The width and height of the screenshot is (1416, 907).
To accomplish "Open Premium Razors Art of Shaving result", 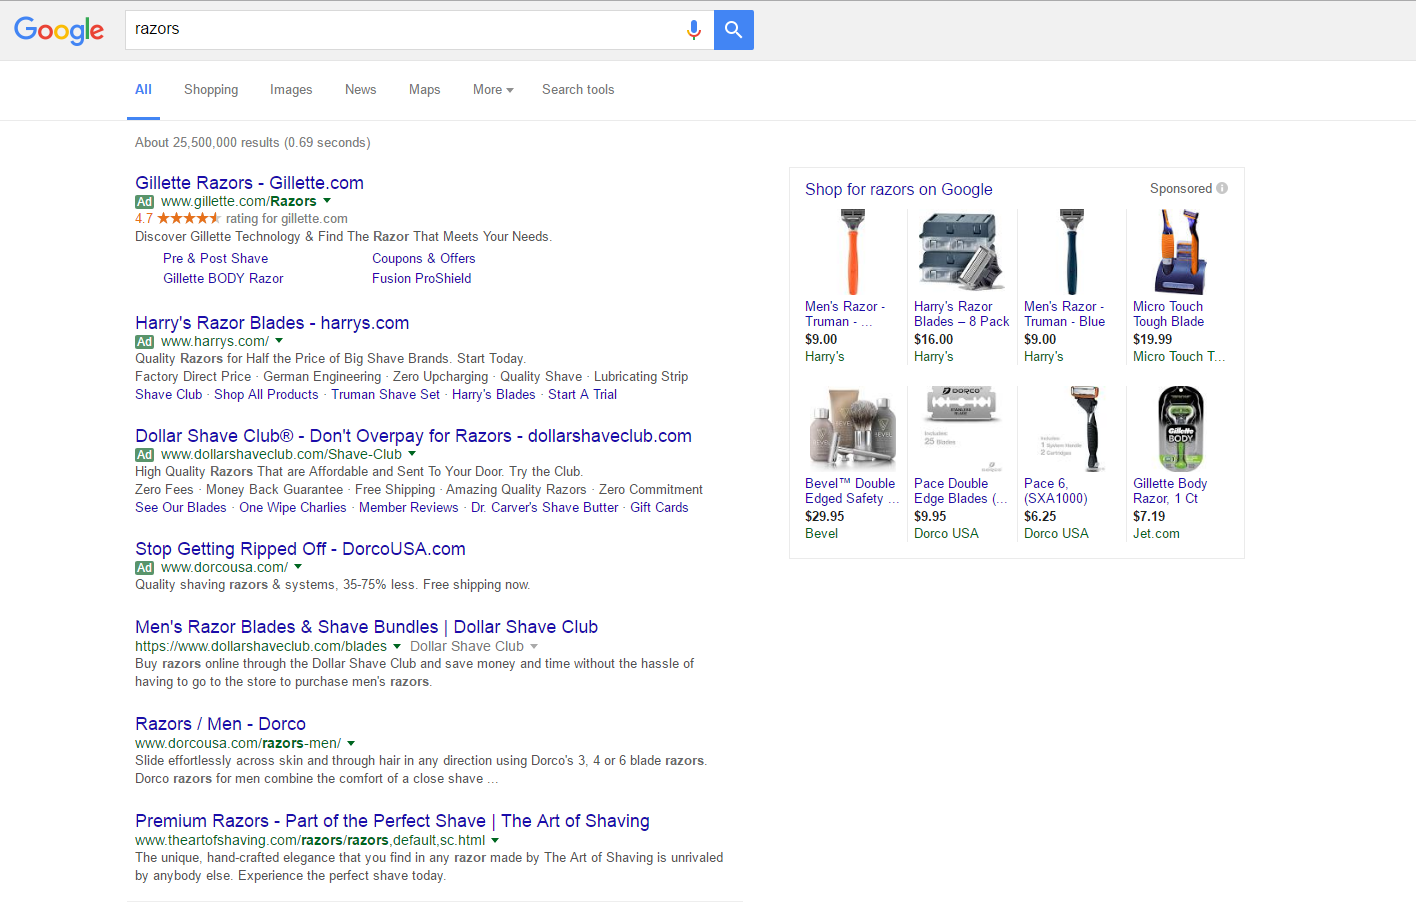I will coord(392,821).
